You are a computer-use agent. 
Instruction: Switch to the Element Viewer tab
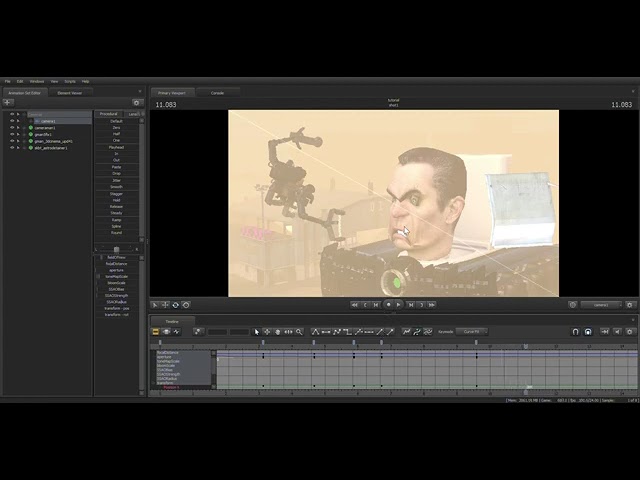[69, 93]
